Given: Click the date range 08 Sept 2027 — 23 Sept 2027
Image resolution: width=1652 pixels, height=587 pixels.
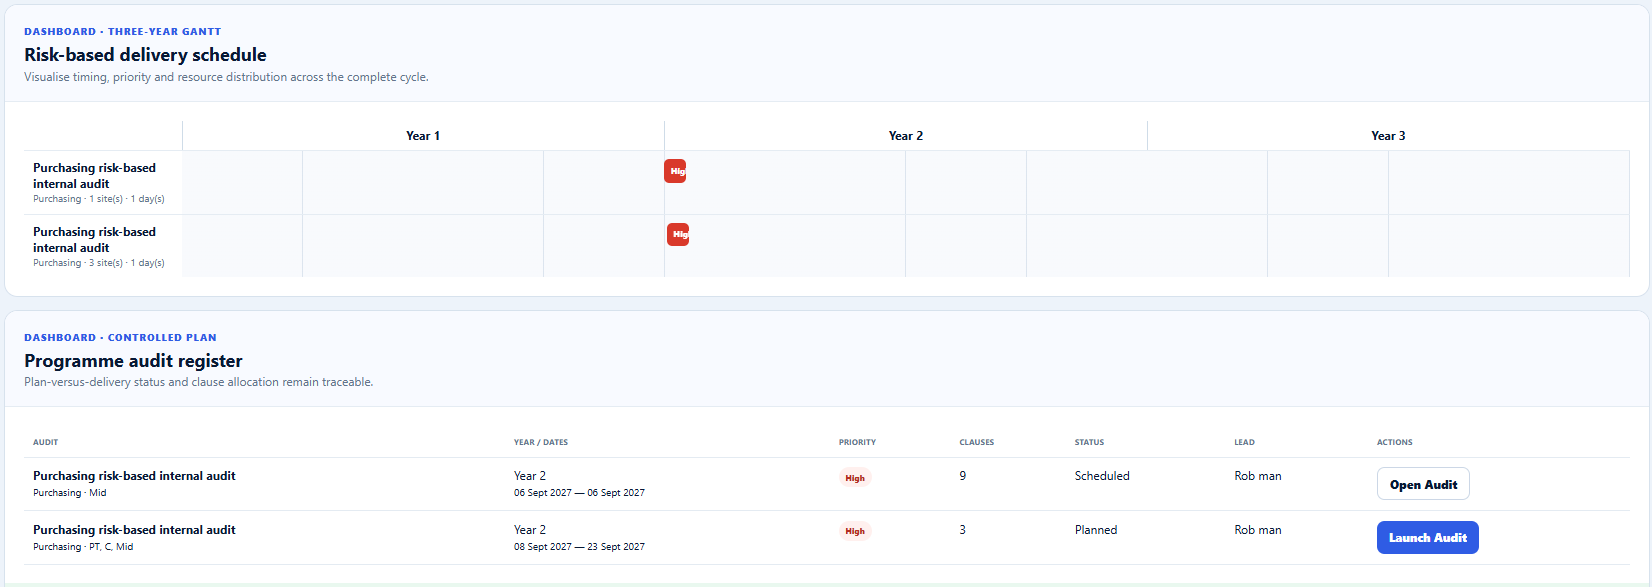Looking at the screenshot, I should click(579, 547).
